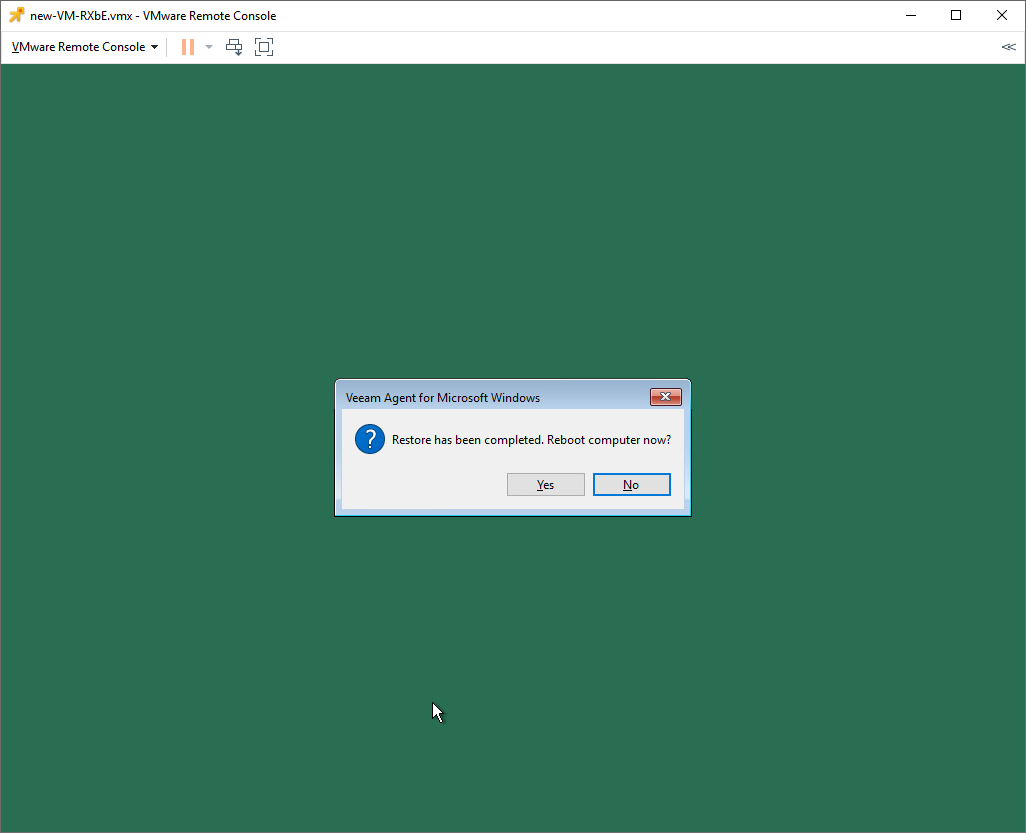
Task: Close the Veeam Agent dialog
Action: [665, 397]
